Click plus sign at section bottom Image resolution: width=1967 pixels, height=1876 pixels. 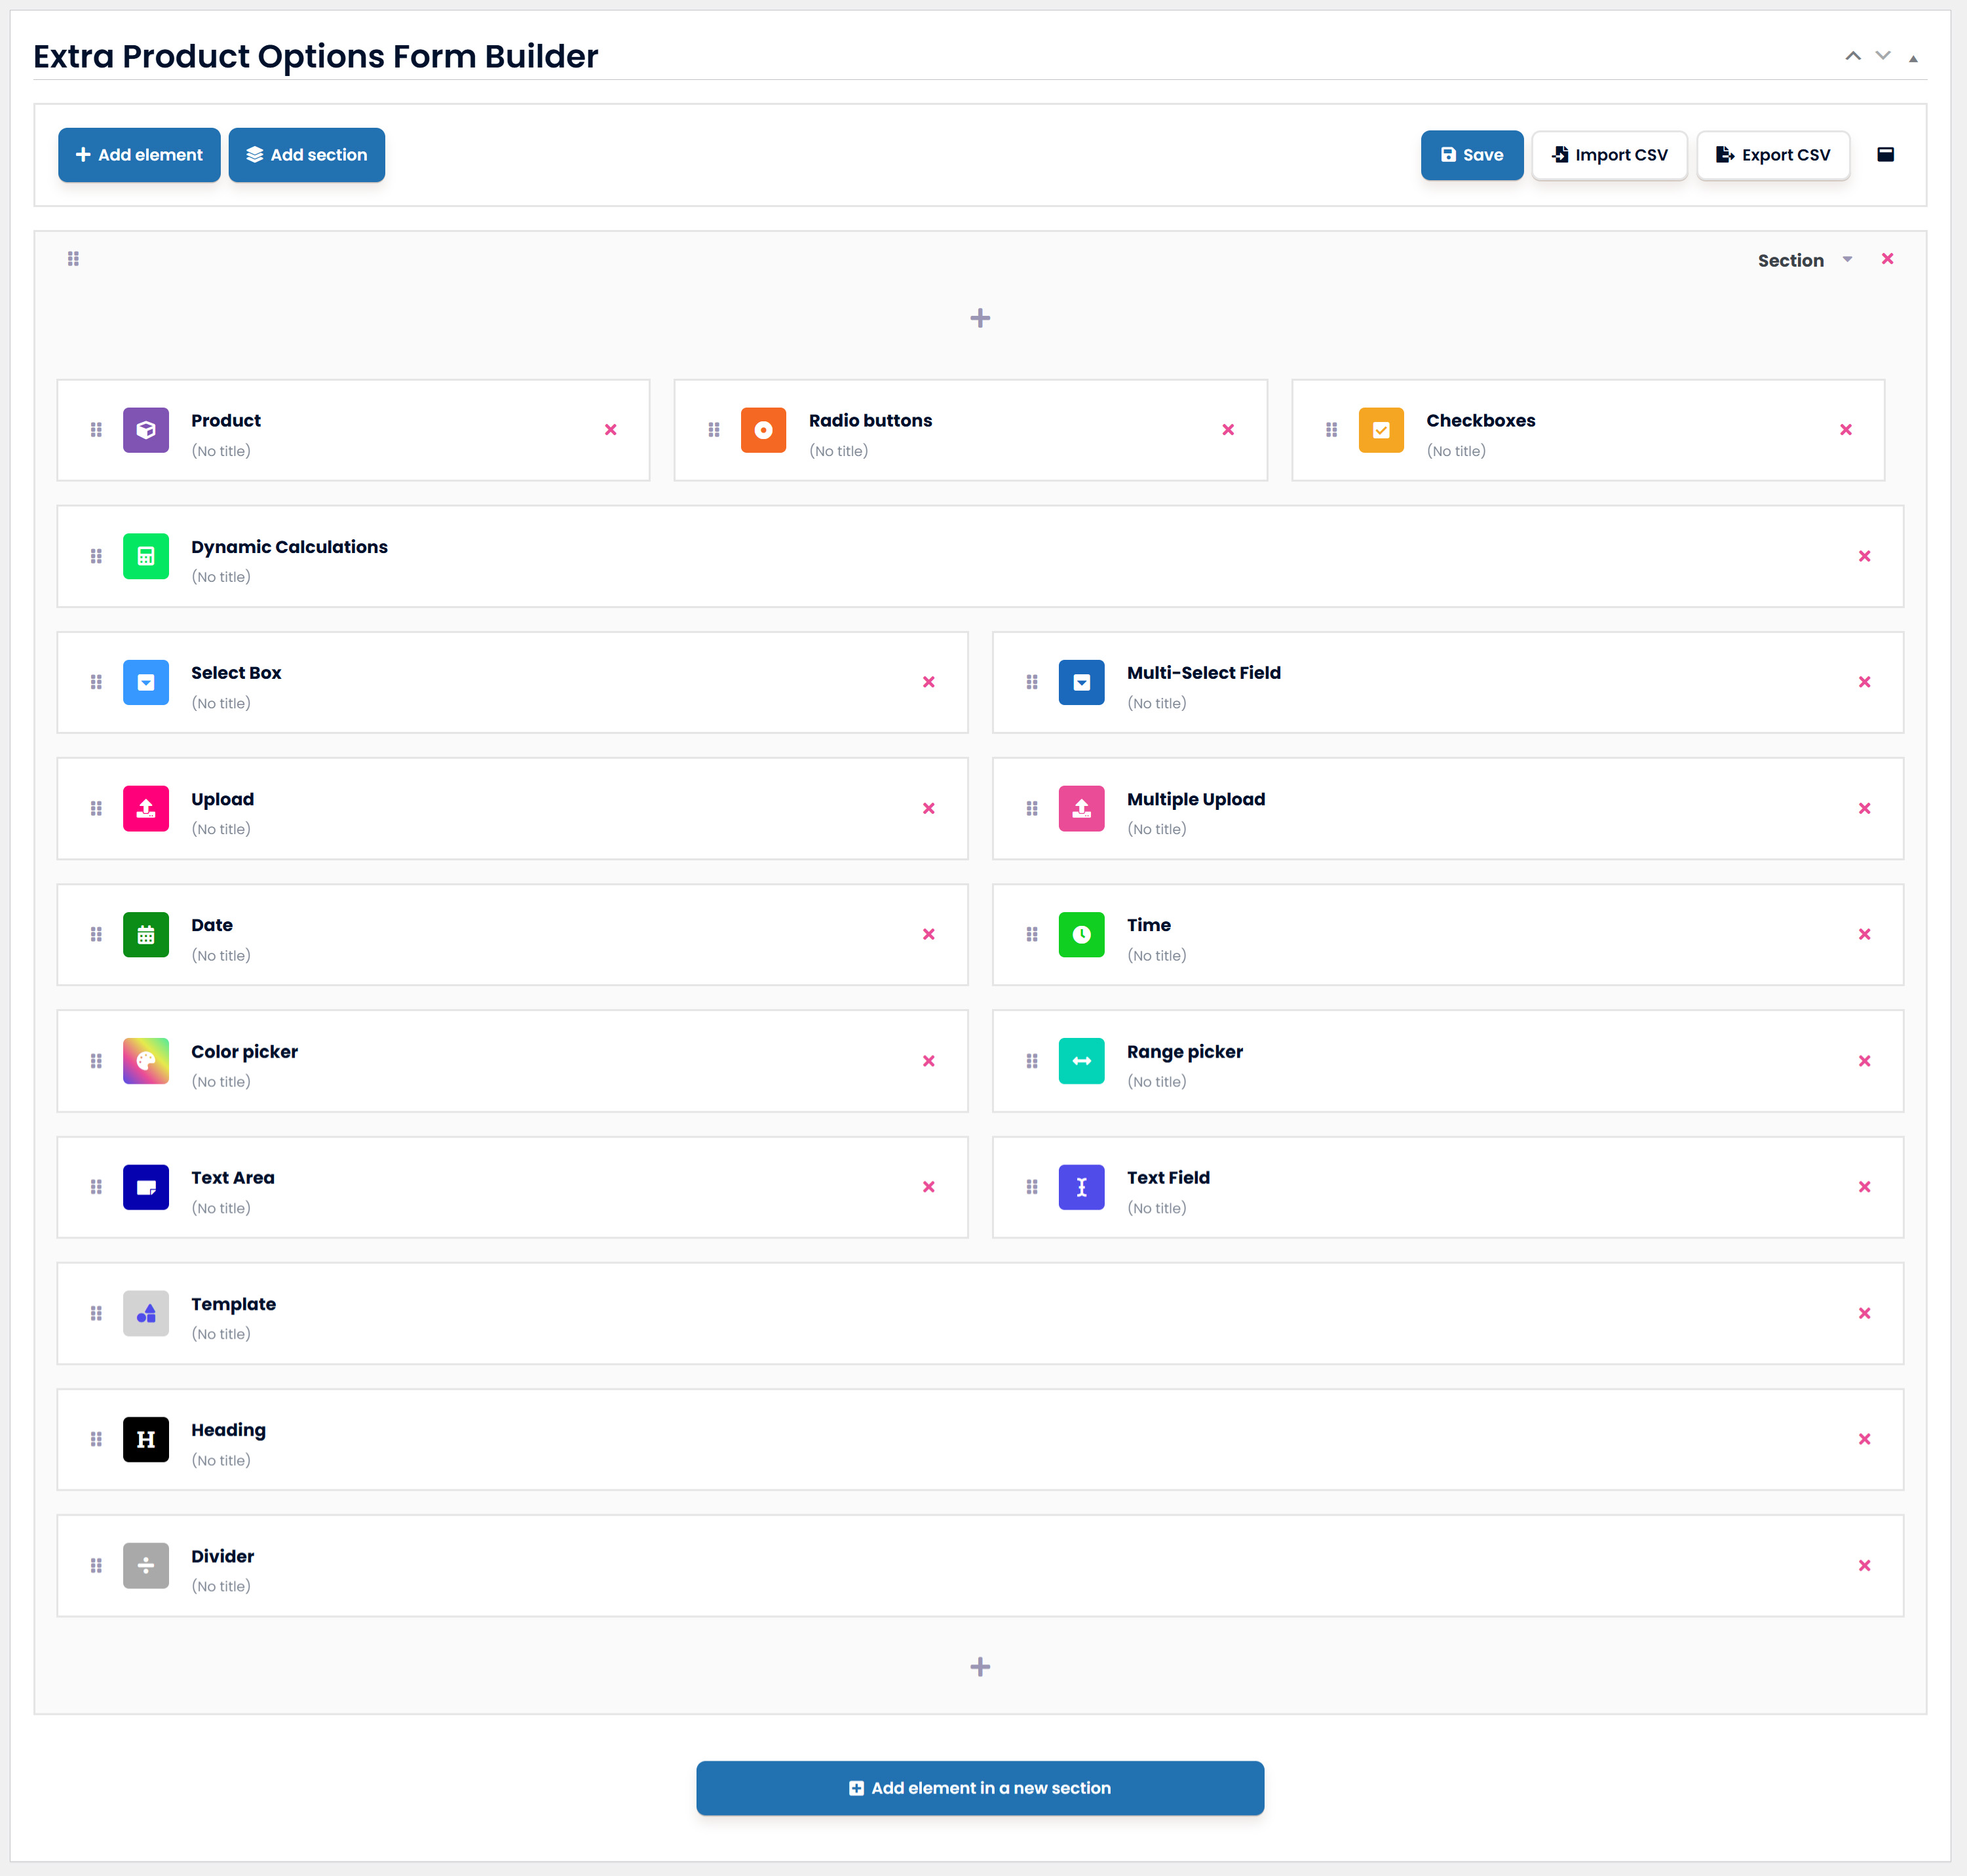[980, 1666]
